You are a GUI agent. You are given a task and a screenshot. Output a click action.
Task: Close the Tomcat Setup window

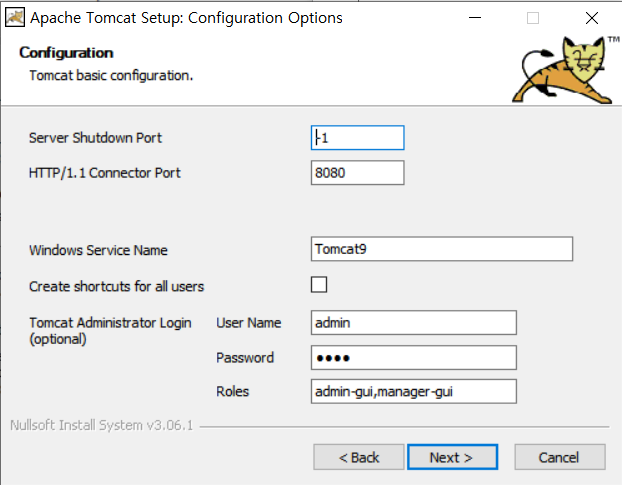point(592,18)
